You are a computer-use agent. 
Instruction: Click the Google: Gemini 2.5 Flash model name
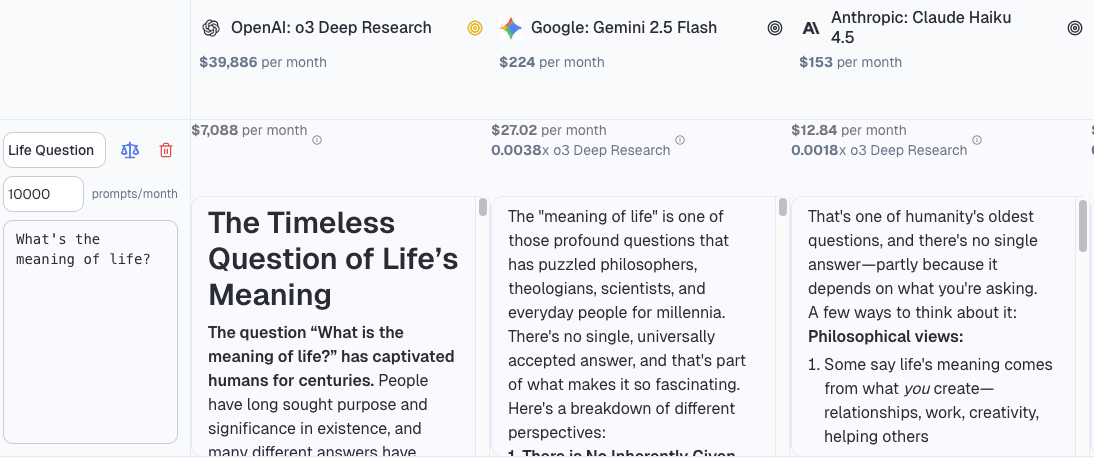tap(624, 28)
